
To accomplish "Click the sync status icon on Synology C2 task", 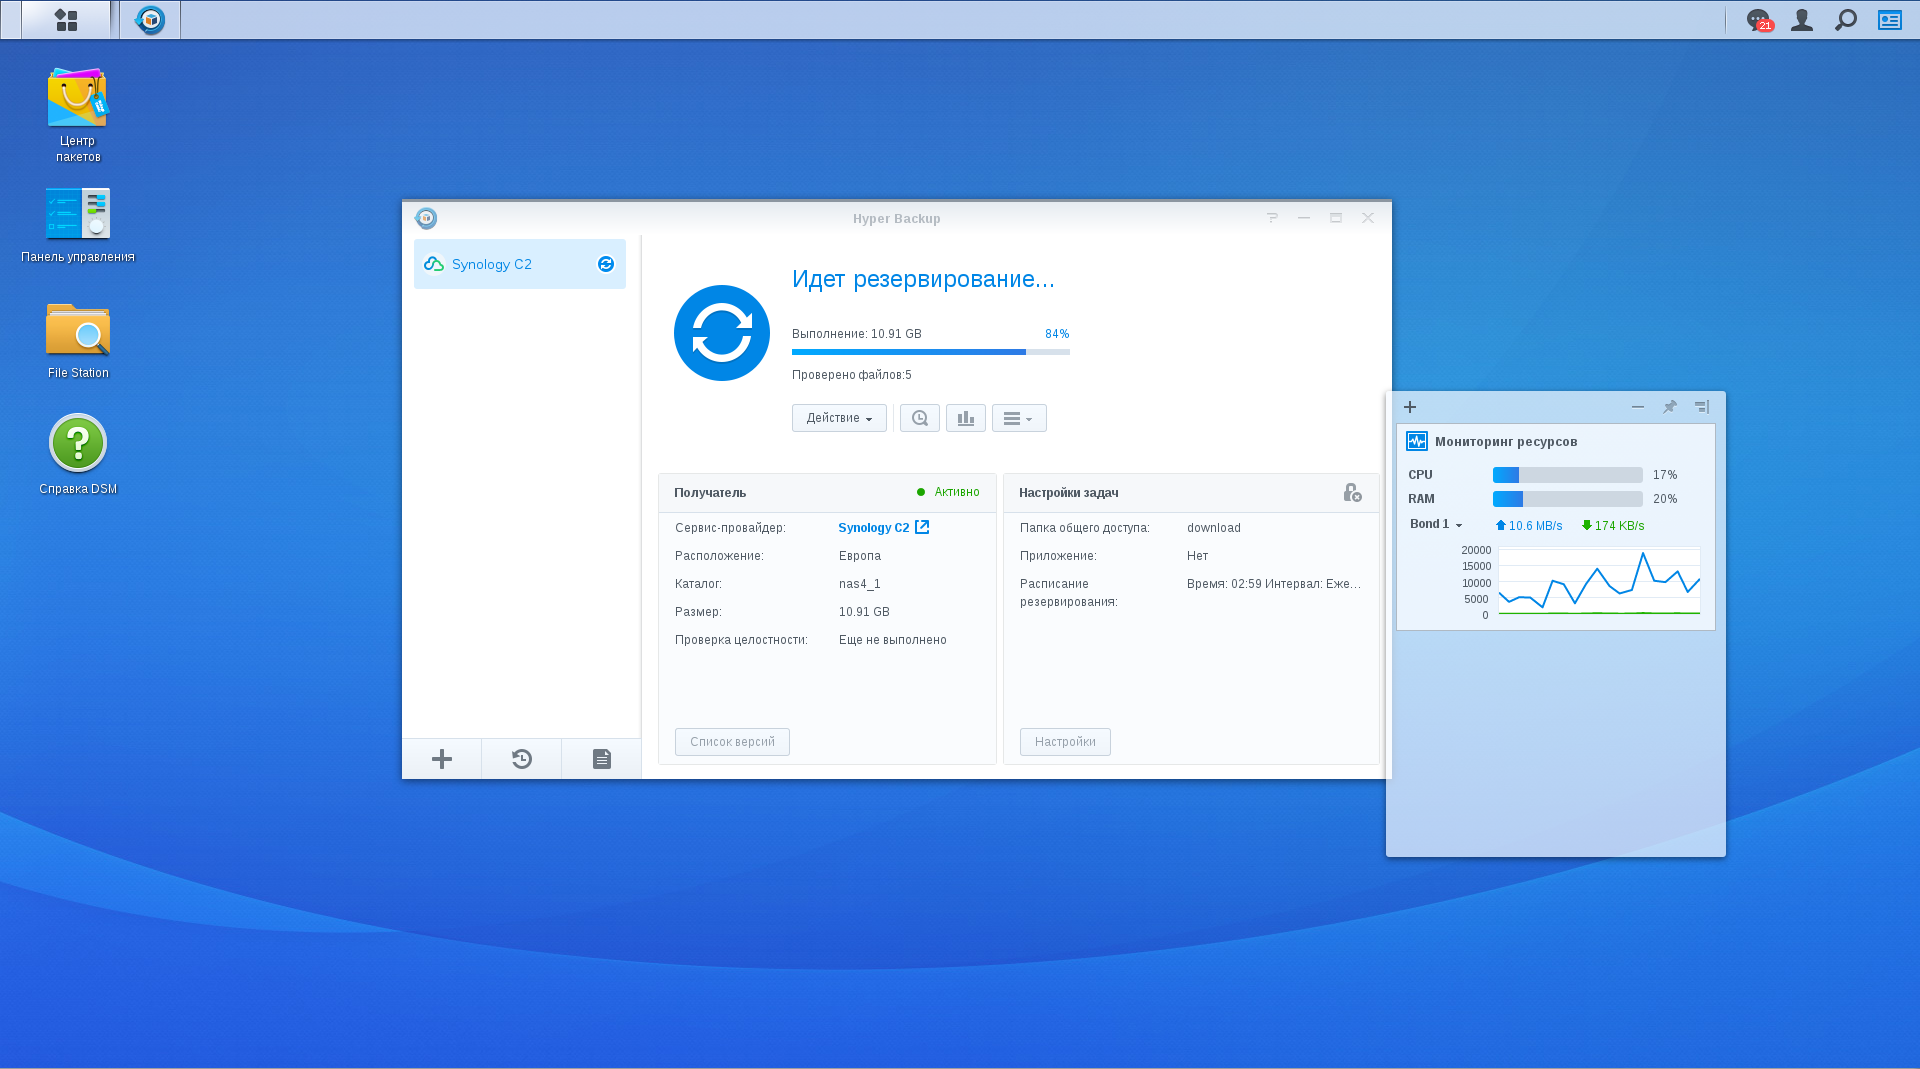I will tap(606, 264).
